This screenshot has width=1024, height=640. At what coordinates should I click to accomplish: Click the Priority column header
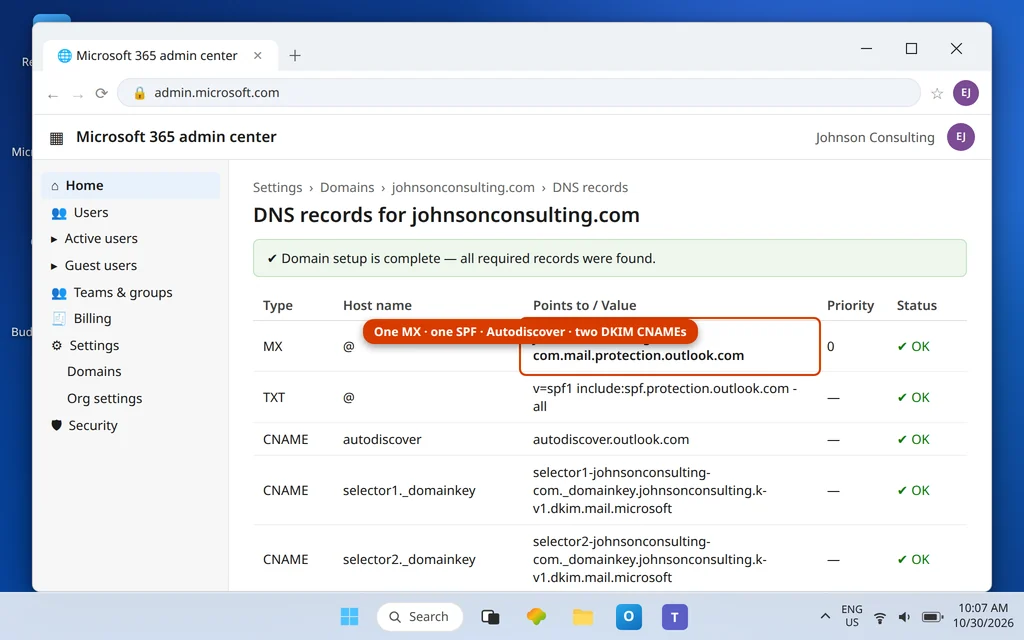(x=850, y=306)
